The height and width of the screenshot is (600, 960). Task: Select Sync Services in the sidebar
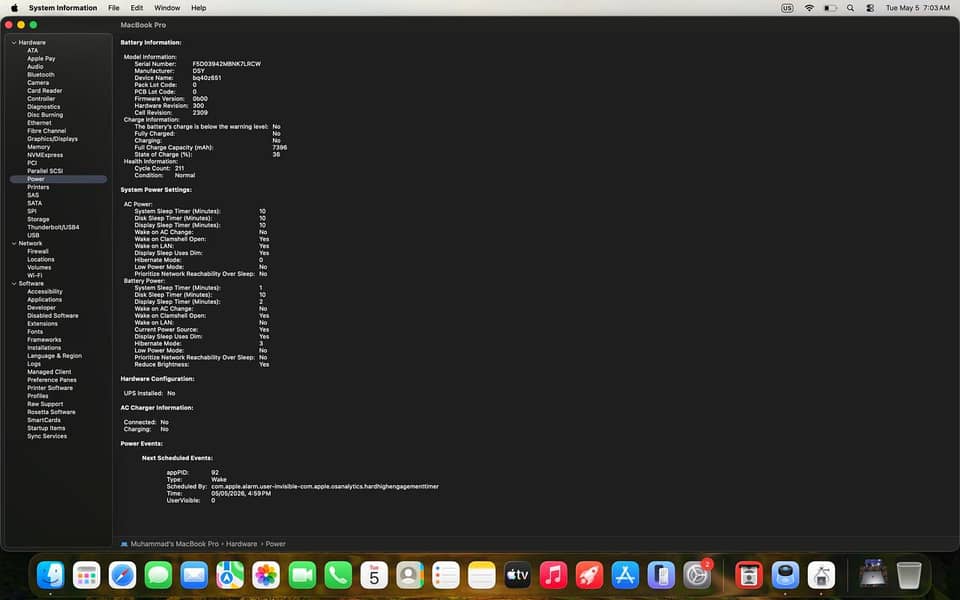pyautogui.click(x=47, y=436)
